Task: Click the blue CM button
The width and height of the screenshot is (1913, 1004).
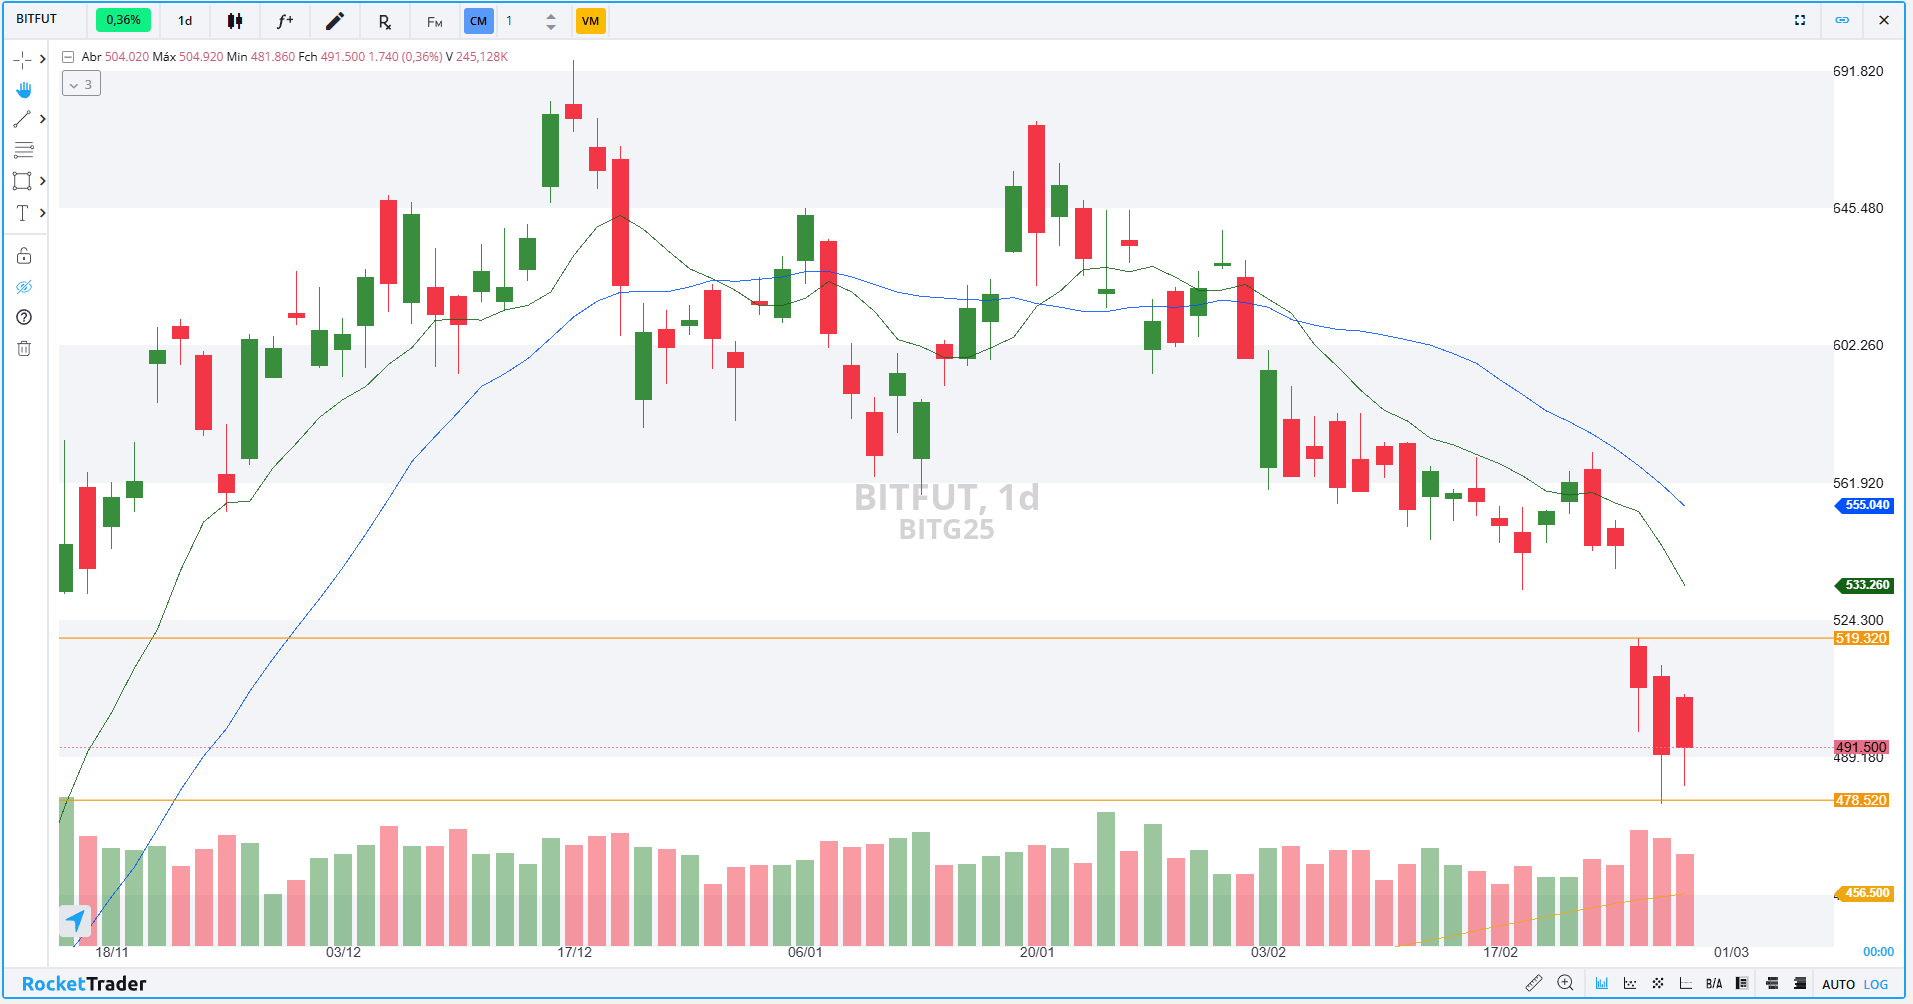Action: [478, 21]
